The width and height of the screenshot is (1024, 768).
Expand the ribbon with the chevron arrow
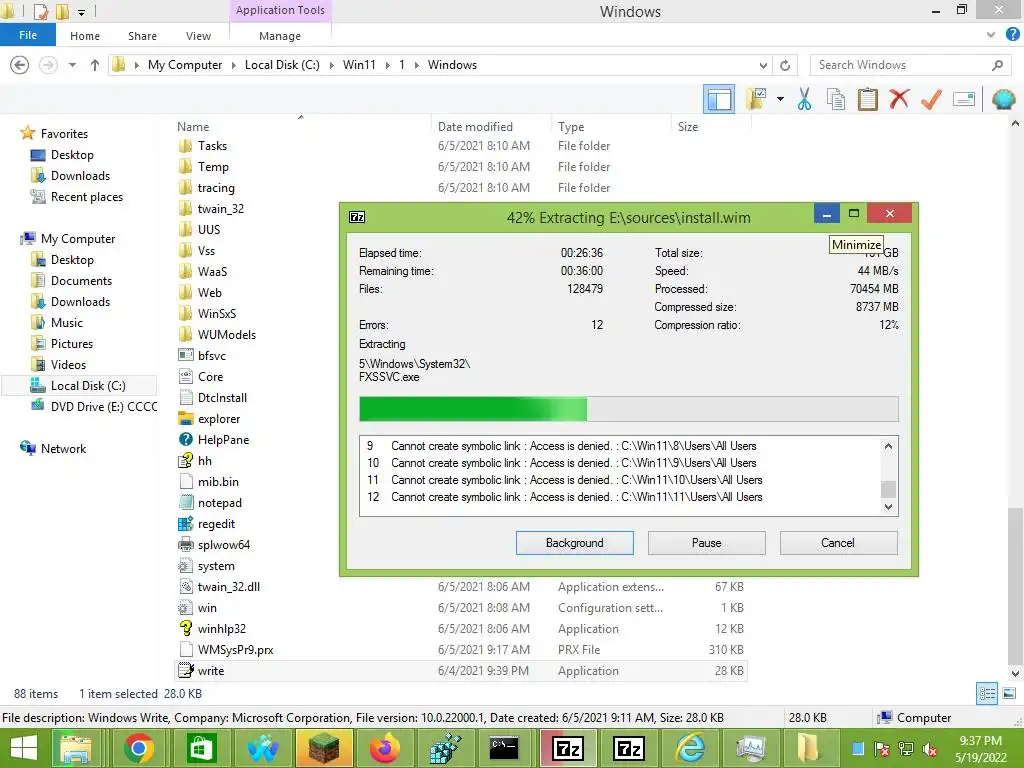(991, 35)
